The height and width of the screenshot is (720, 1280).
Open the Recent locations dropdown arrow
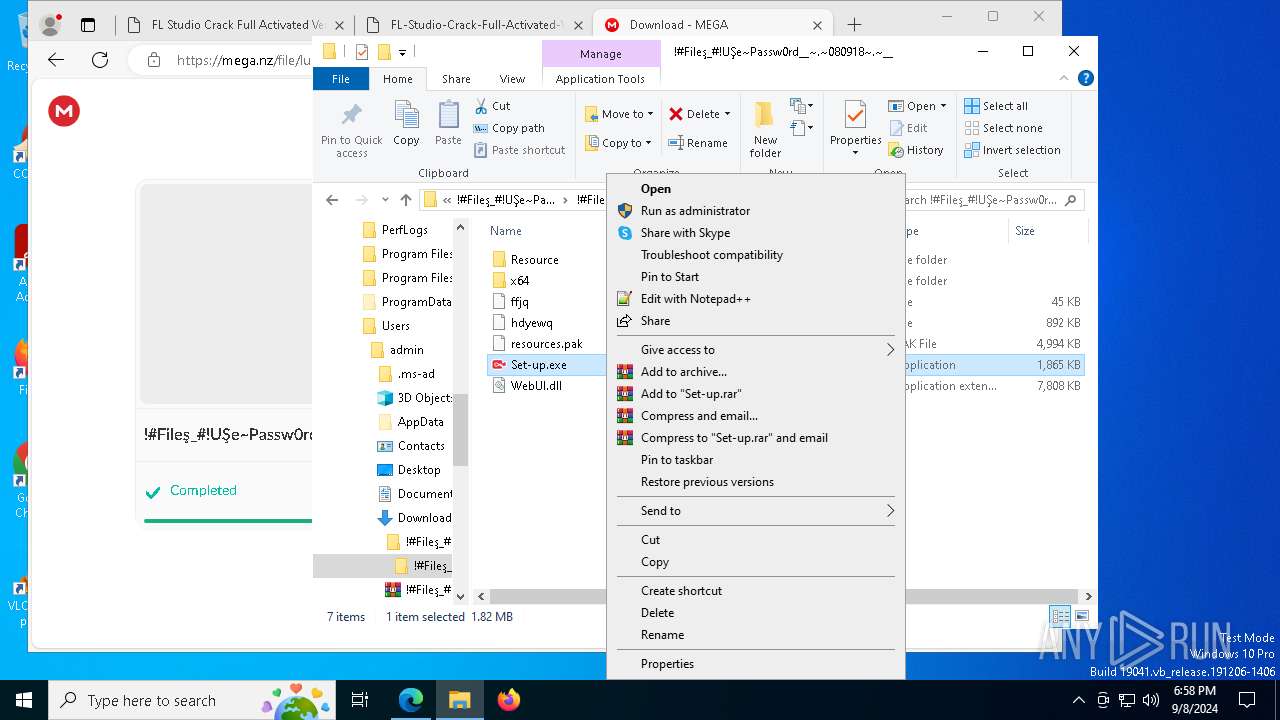(x=385, y=200)
